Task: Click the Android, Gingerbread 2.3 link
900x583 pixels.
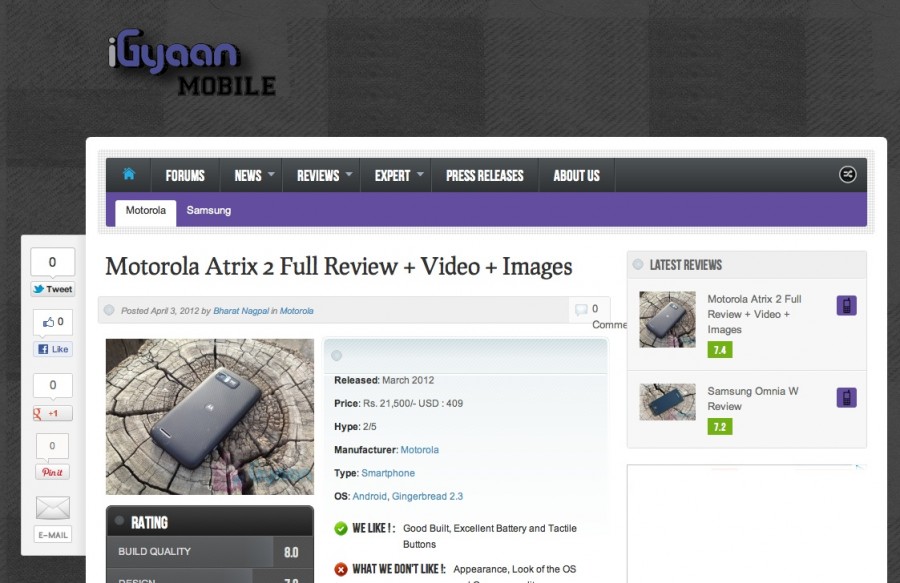Action: pos(407,496)
